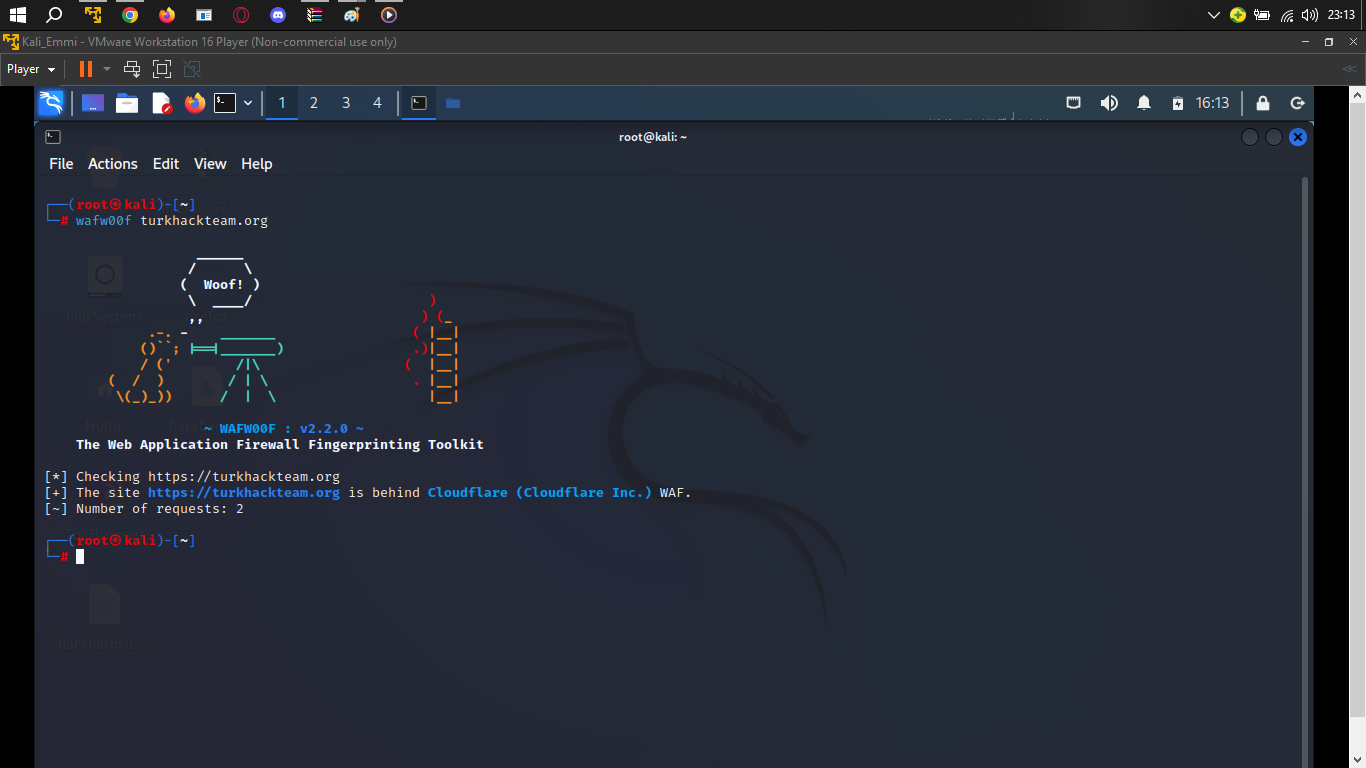The height and width of the screenshot is (768, 1366).
Task: Click the https://turkhackteam.org link in output
Action: tap(244, 492)
